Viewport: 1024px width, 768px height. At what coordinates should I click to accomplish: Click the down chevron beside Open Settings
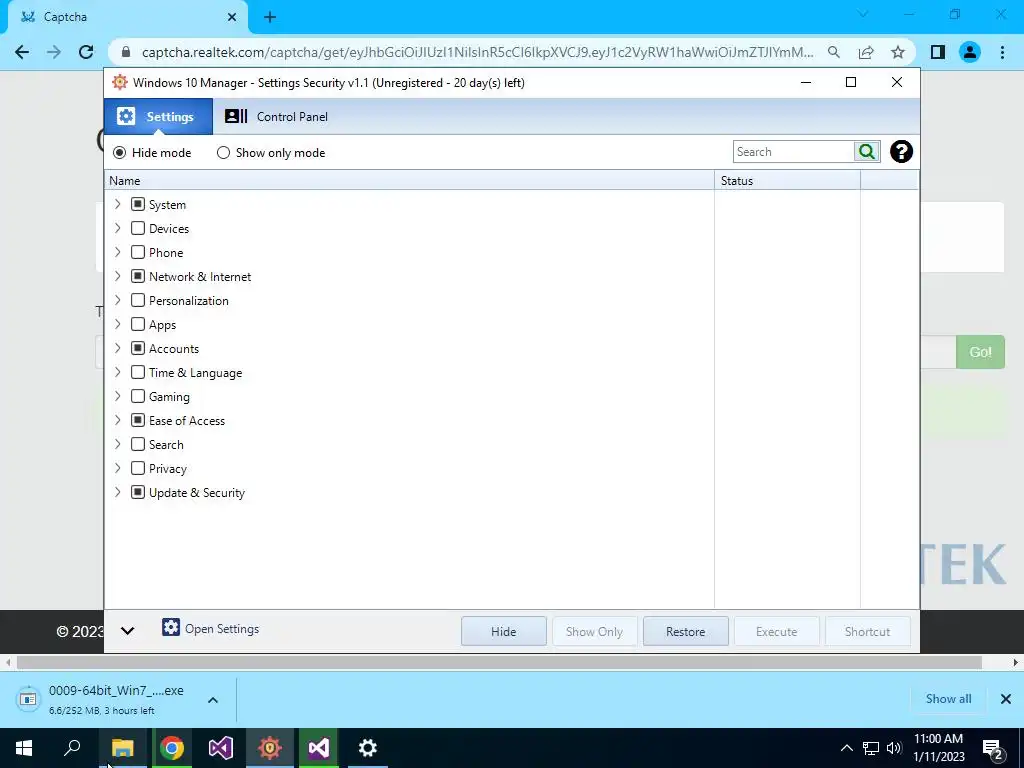point(127,631)
